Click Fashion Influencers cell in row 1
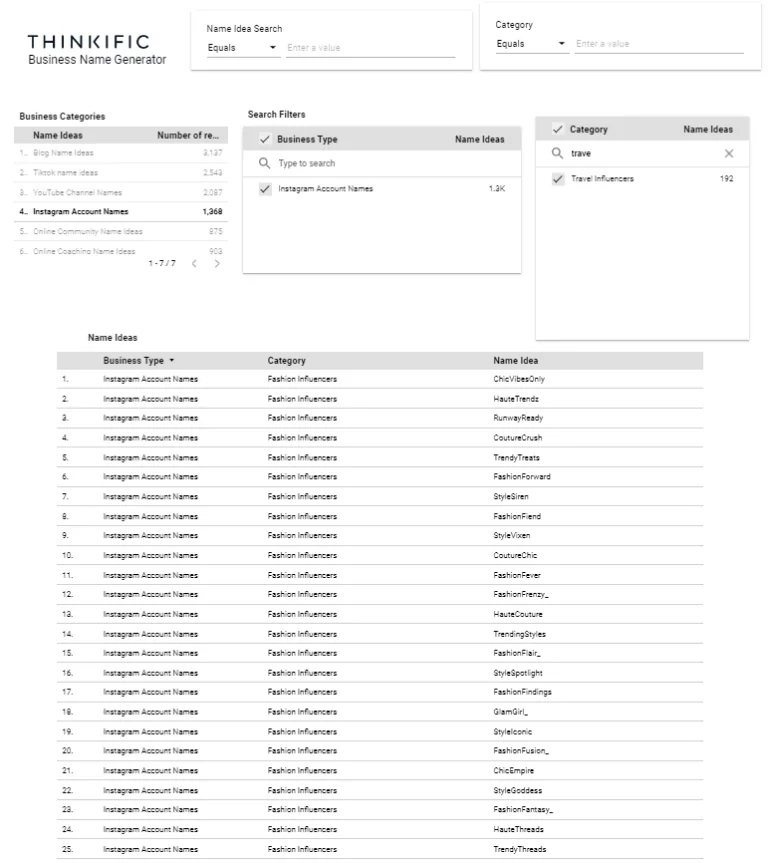Viewport: 768px width, 863px height. click(x=302, y=379)
